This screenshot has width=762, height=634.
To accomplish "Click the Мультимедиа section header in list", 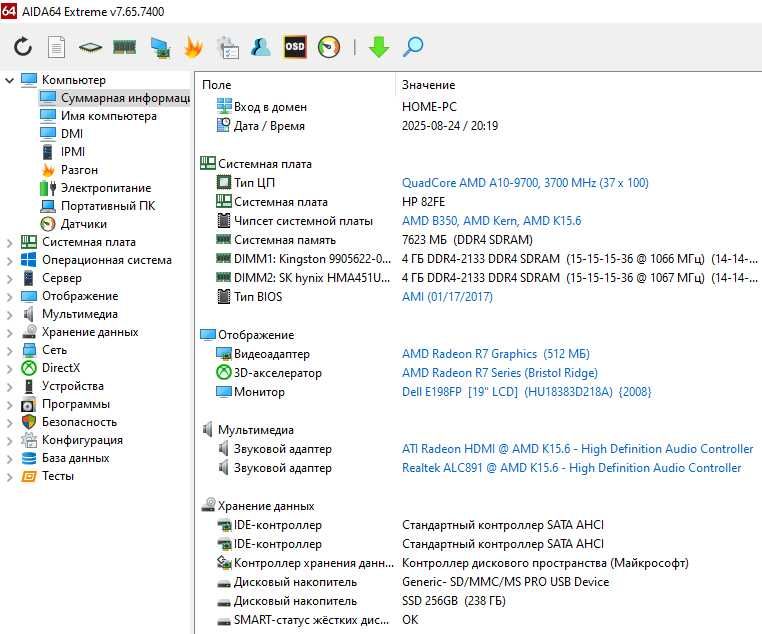I will pos(248,429).
